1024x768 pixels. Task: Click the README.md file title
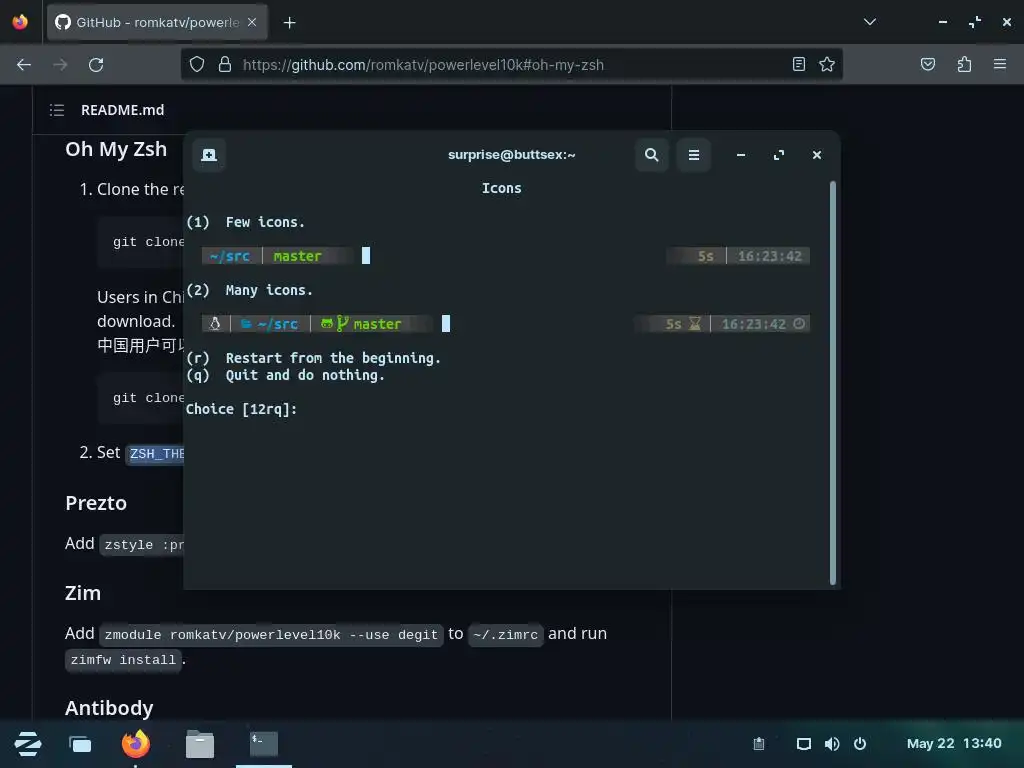[x=123, y=110]
